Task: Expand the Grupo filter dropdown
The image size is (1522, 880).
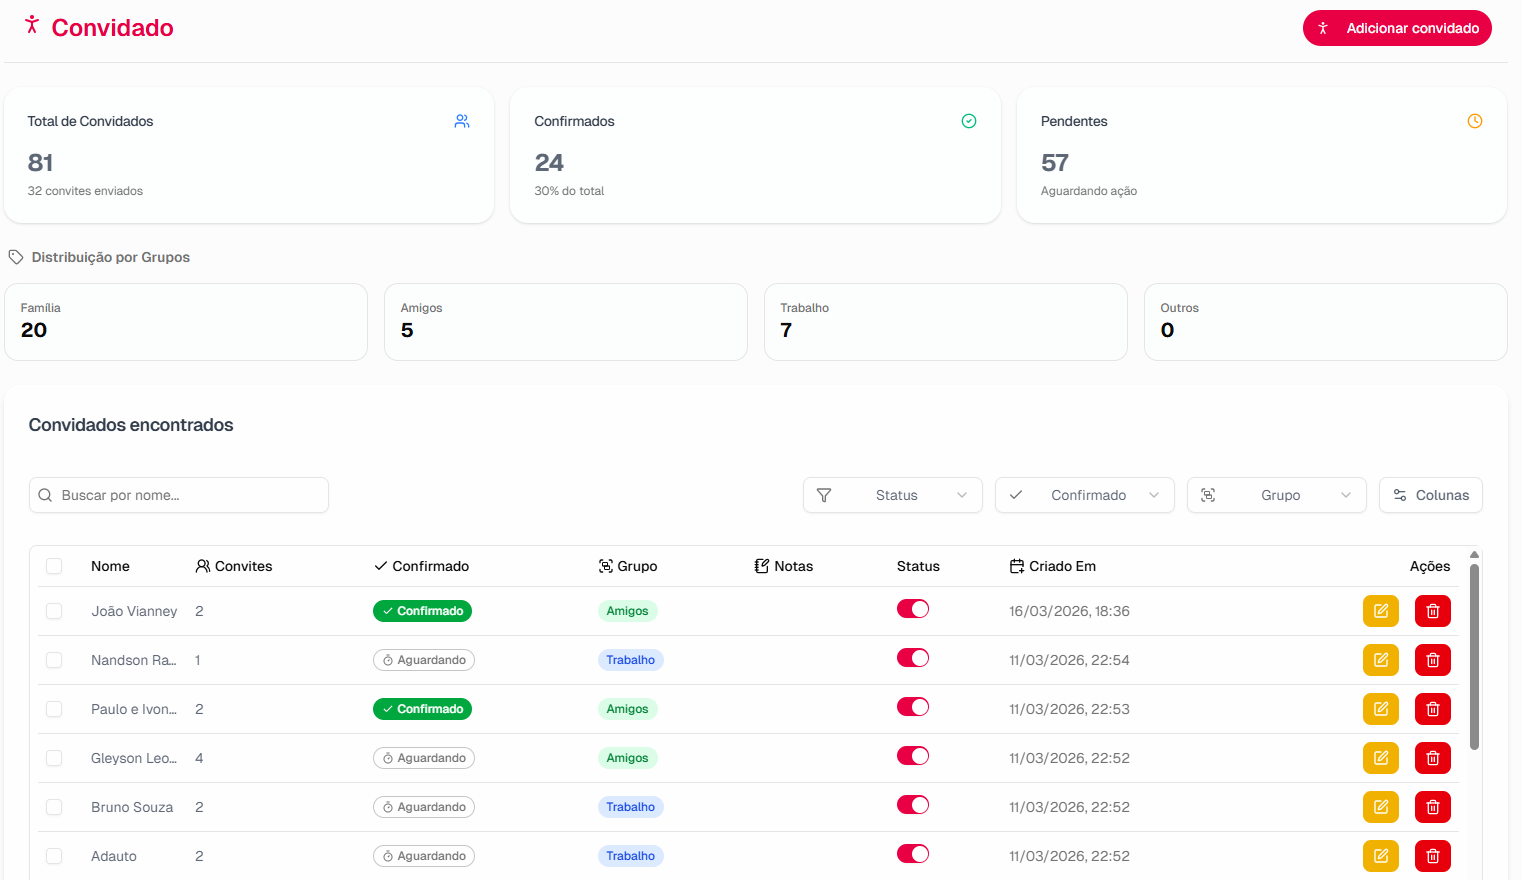Action: [1277, 495]
